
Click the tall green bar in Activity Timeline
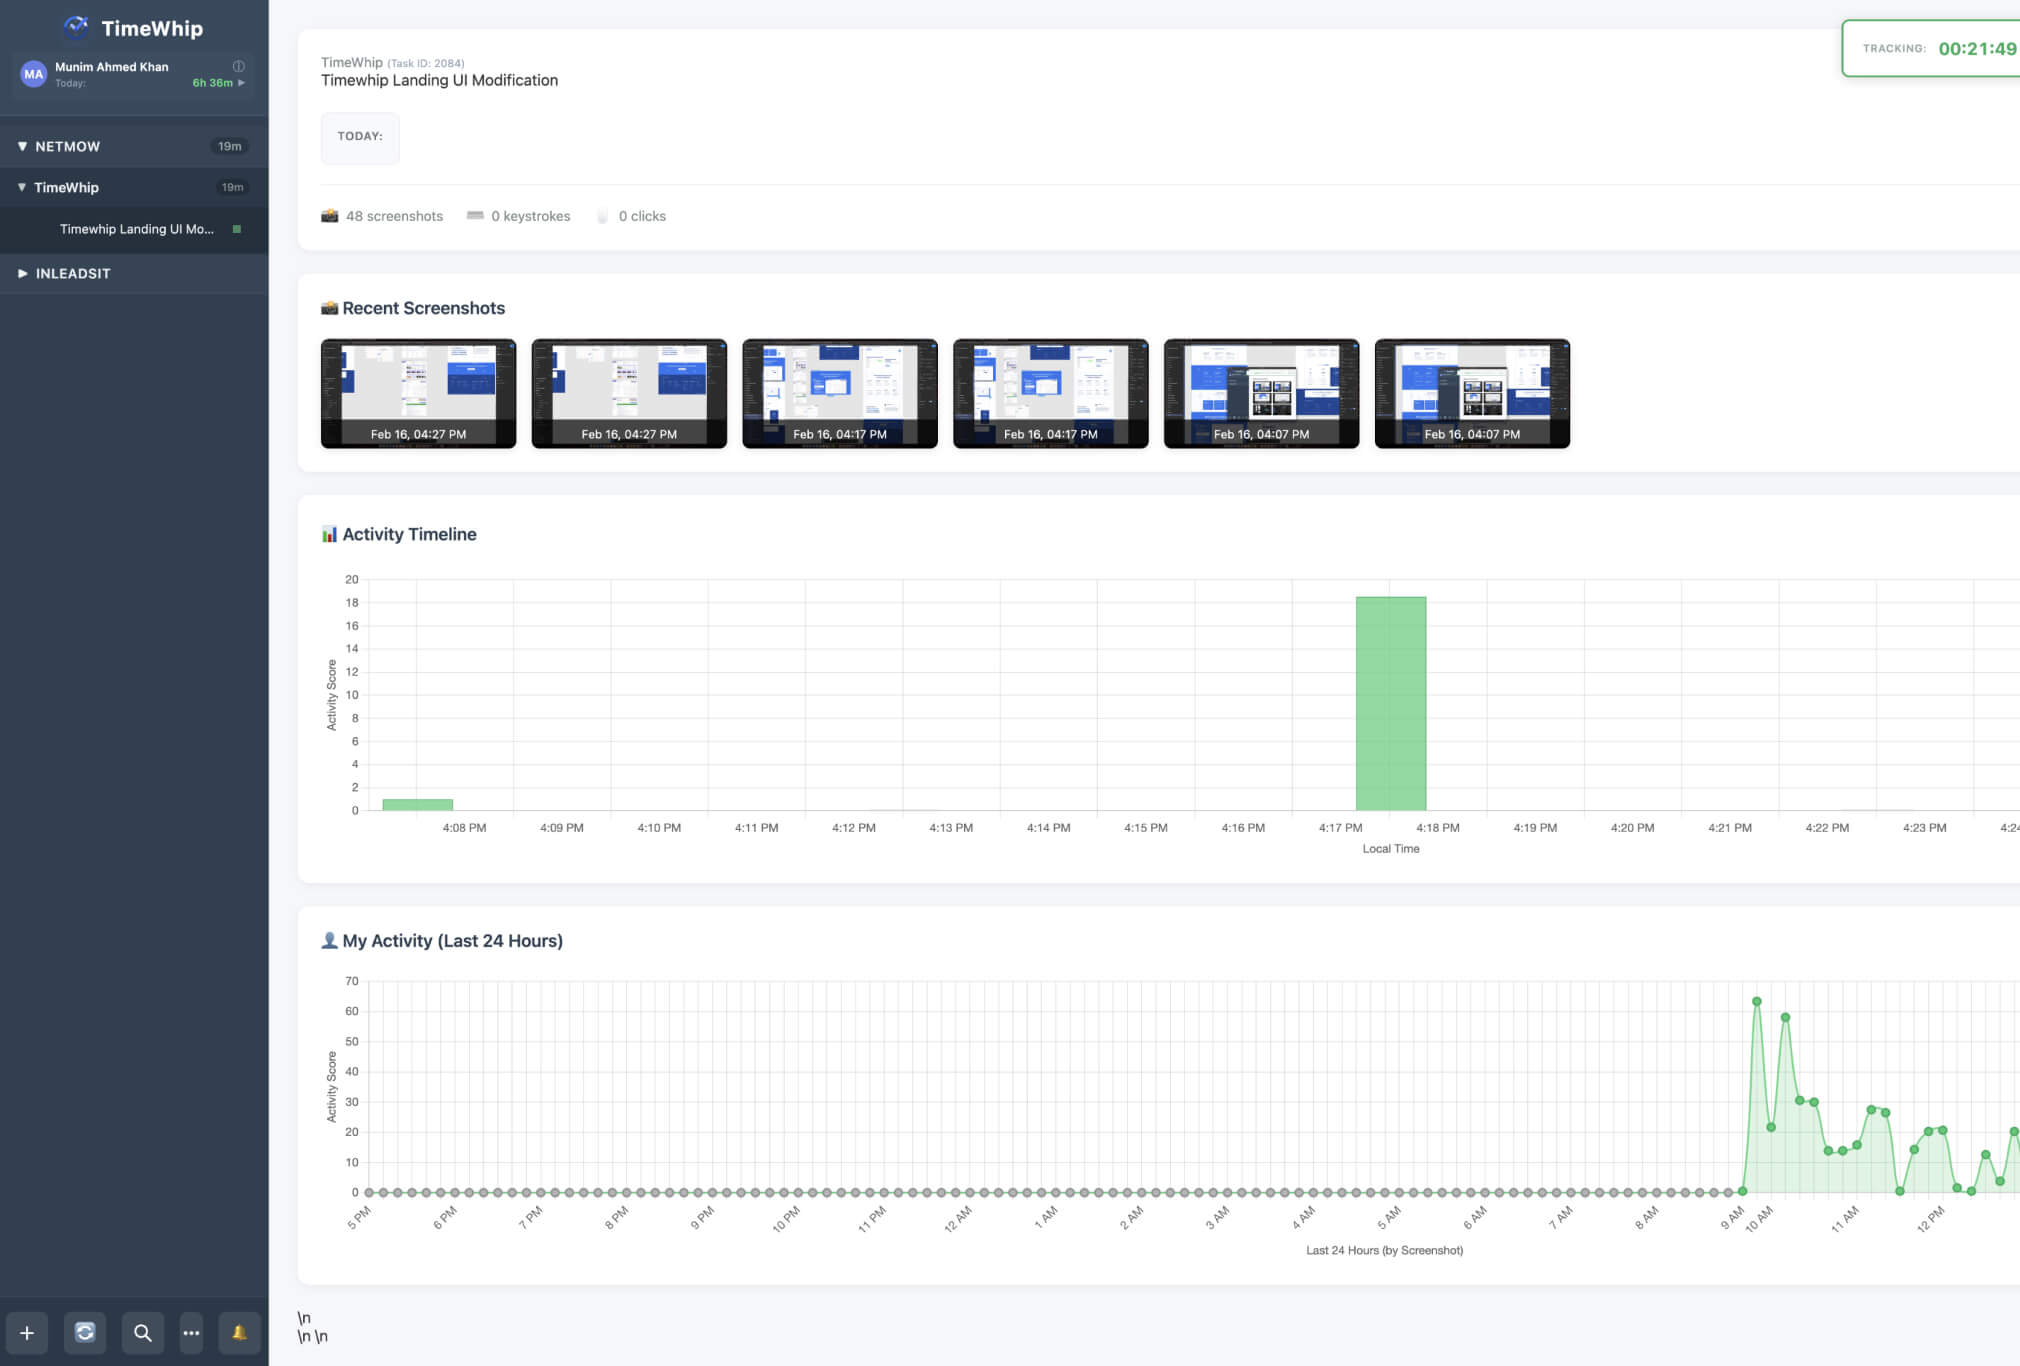click(x=1391, y=703)
